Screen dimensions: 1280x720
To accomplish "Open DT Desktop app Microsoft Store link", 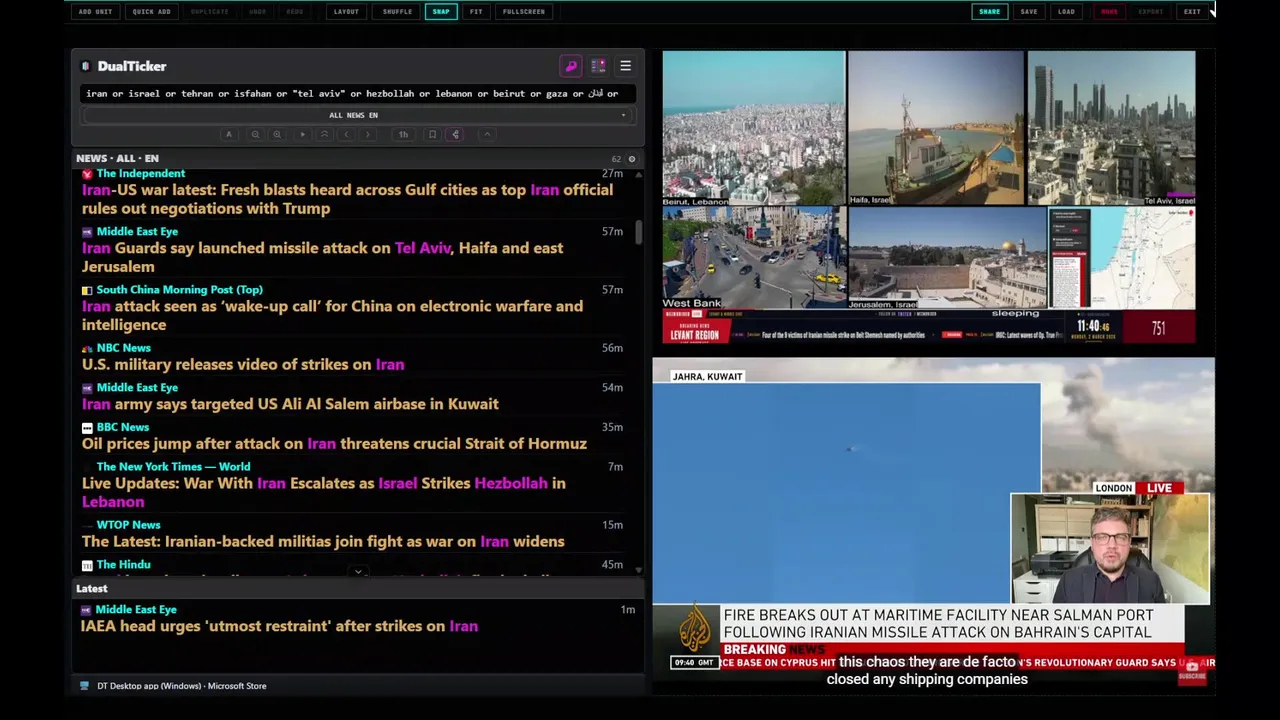I will (181, 686).
